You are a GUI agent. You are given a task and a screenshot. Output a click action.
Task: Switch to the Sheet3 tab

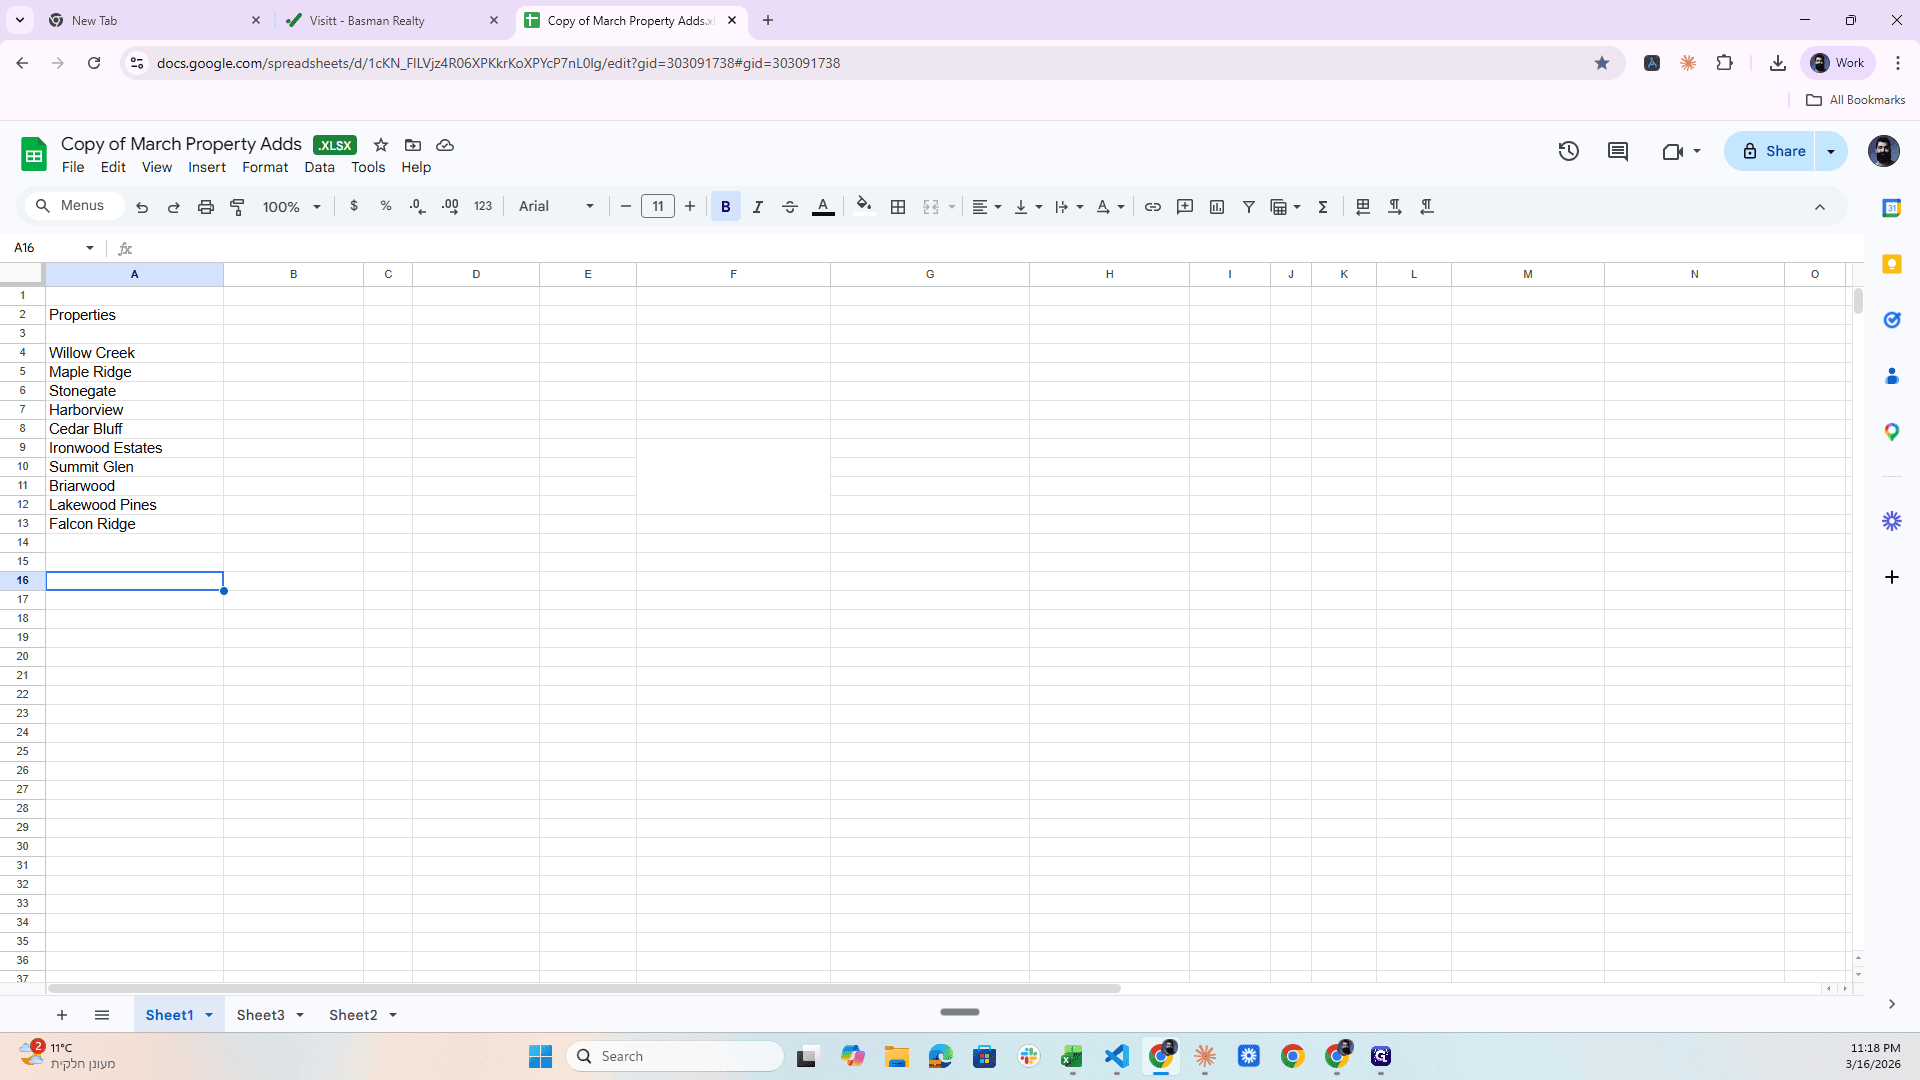[x=260, y=1015]
